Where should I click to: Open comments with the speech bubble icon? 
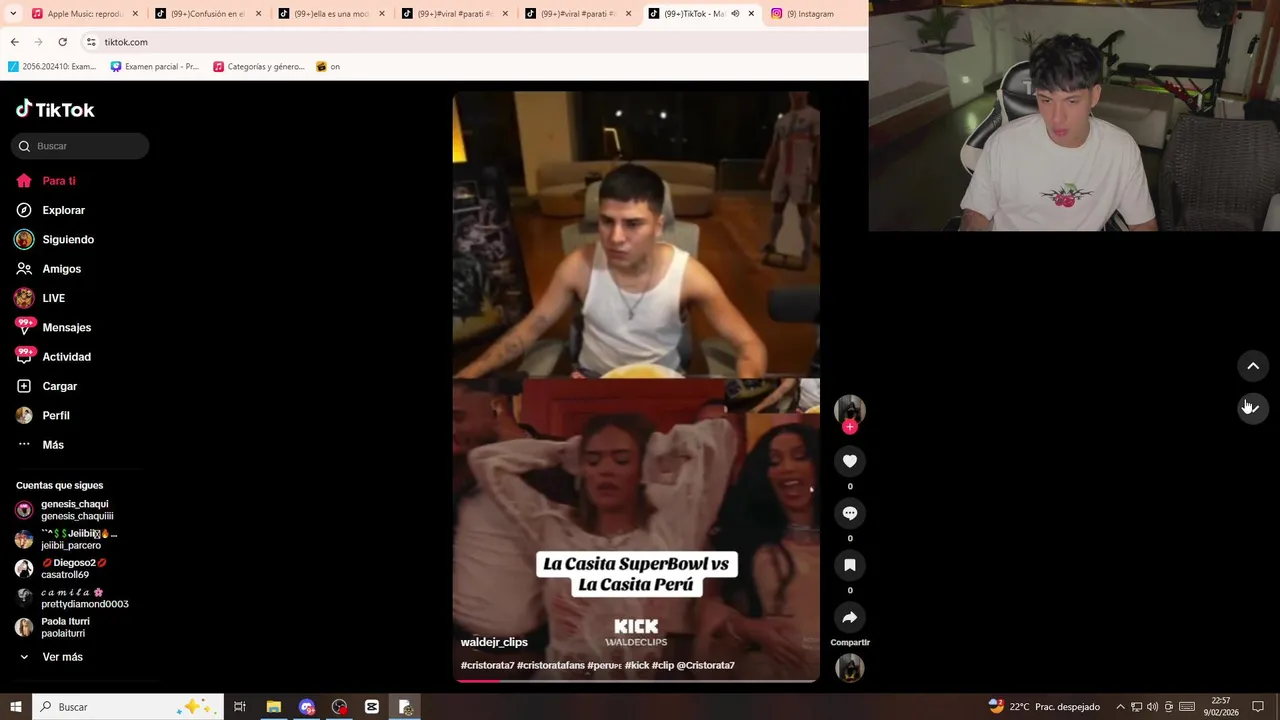[850, 513]
